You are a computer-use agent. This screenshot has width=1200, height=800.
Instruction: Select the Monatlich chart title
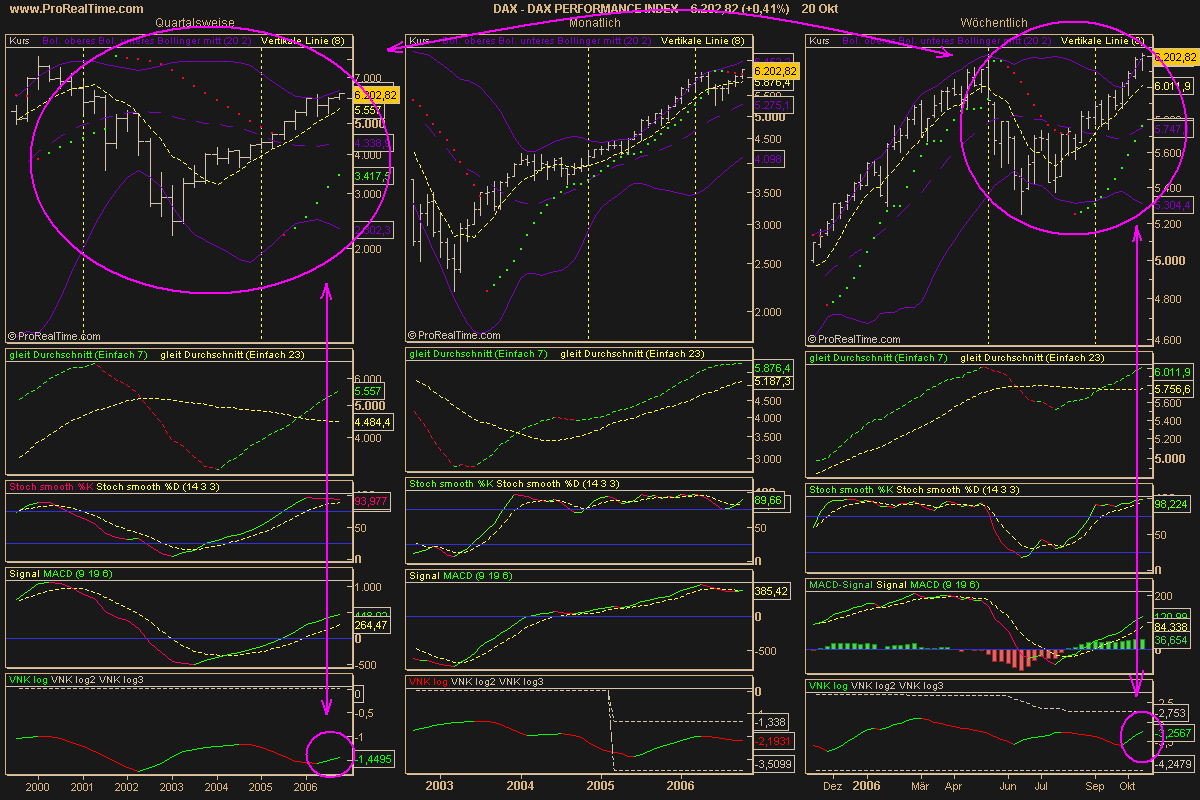click(593, 22)
